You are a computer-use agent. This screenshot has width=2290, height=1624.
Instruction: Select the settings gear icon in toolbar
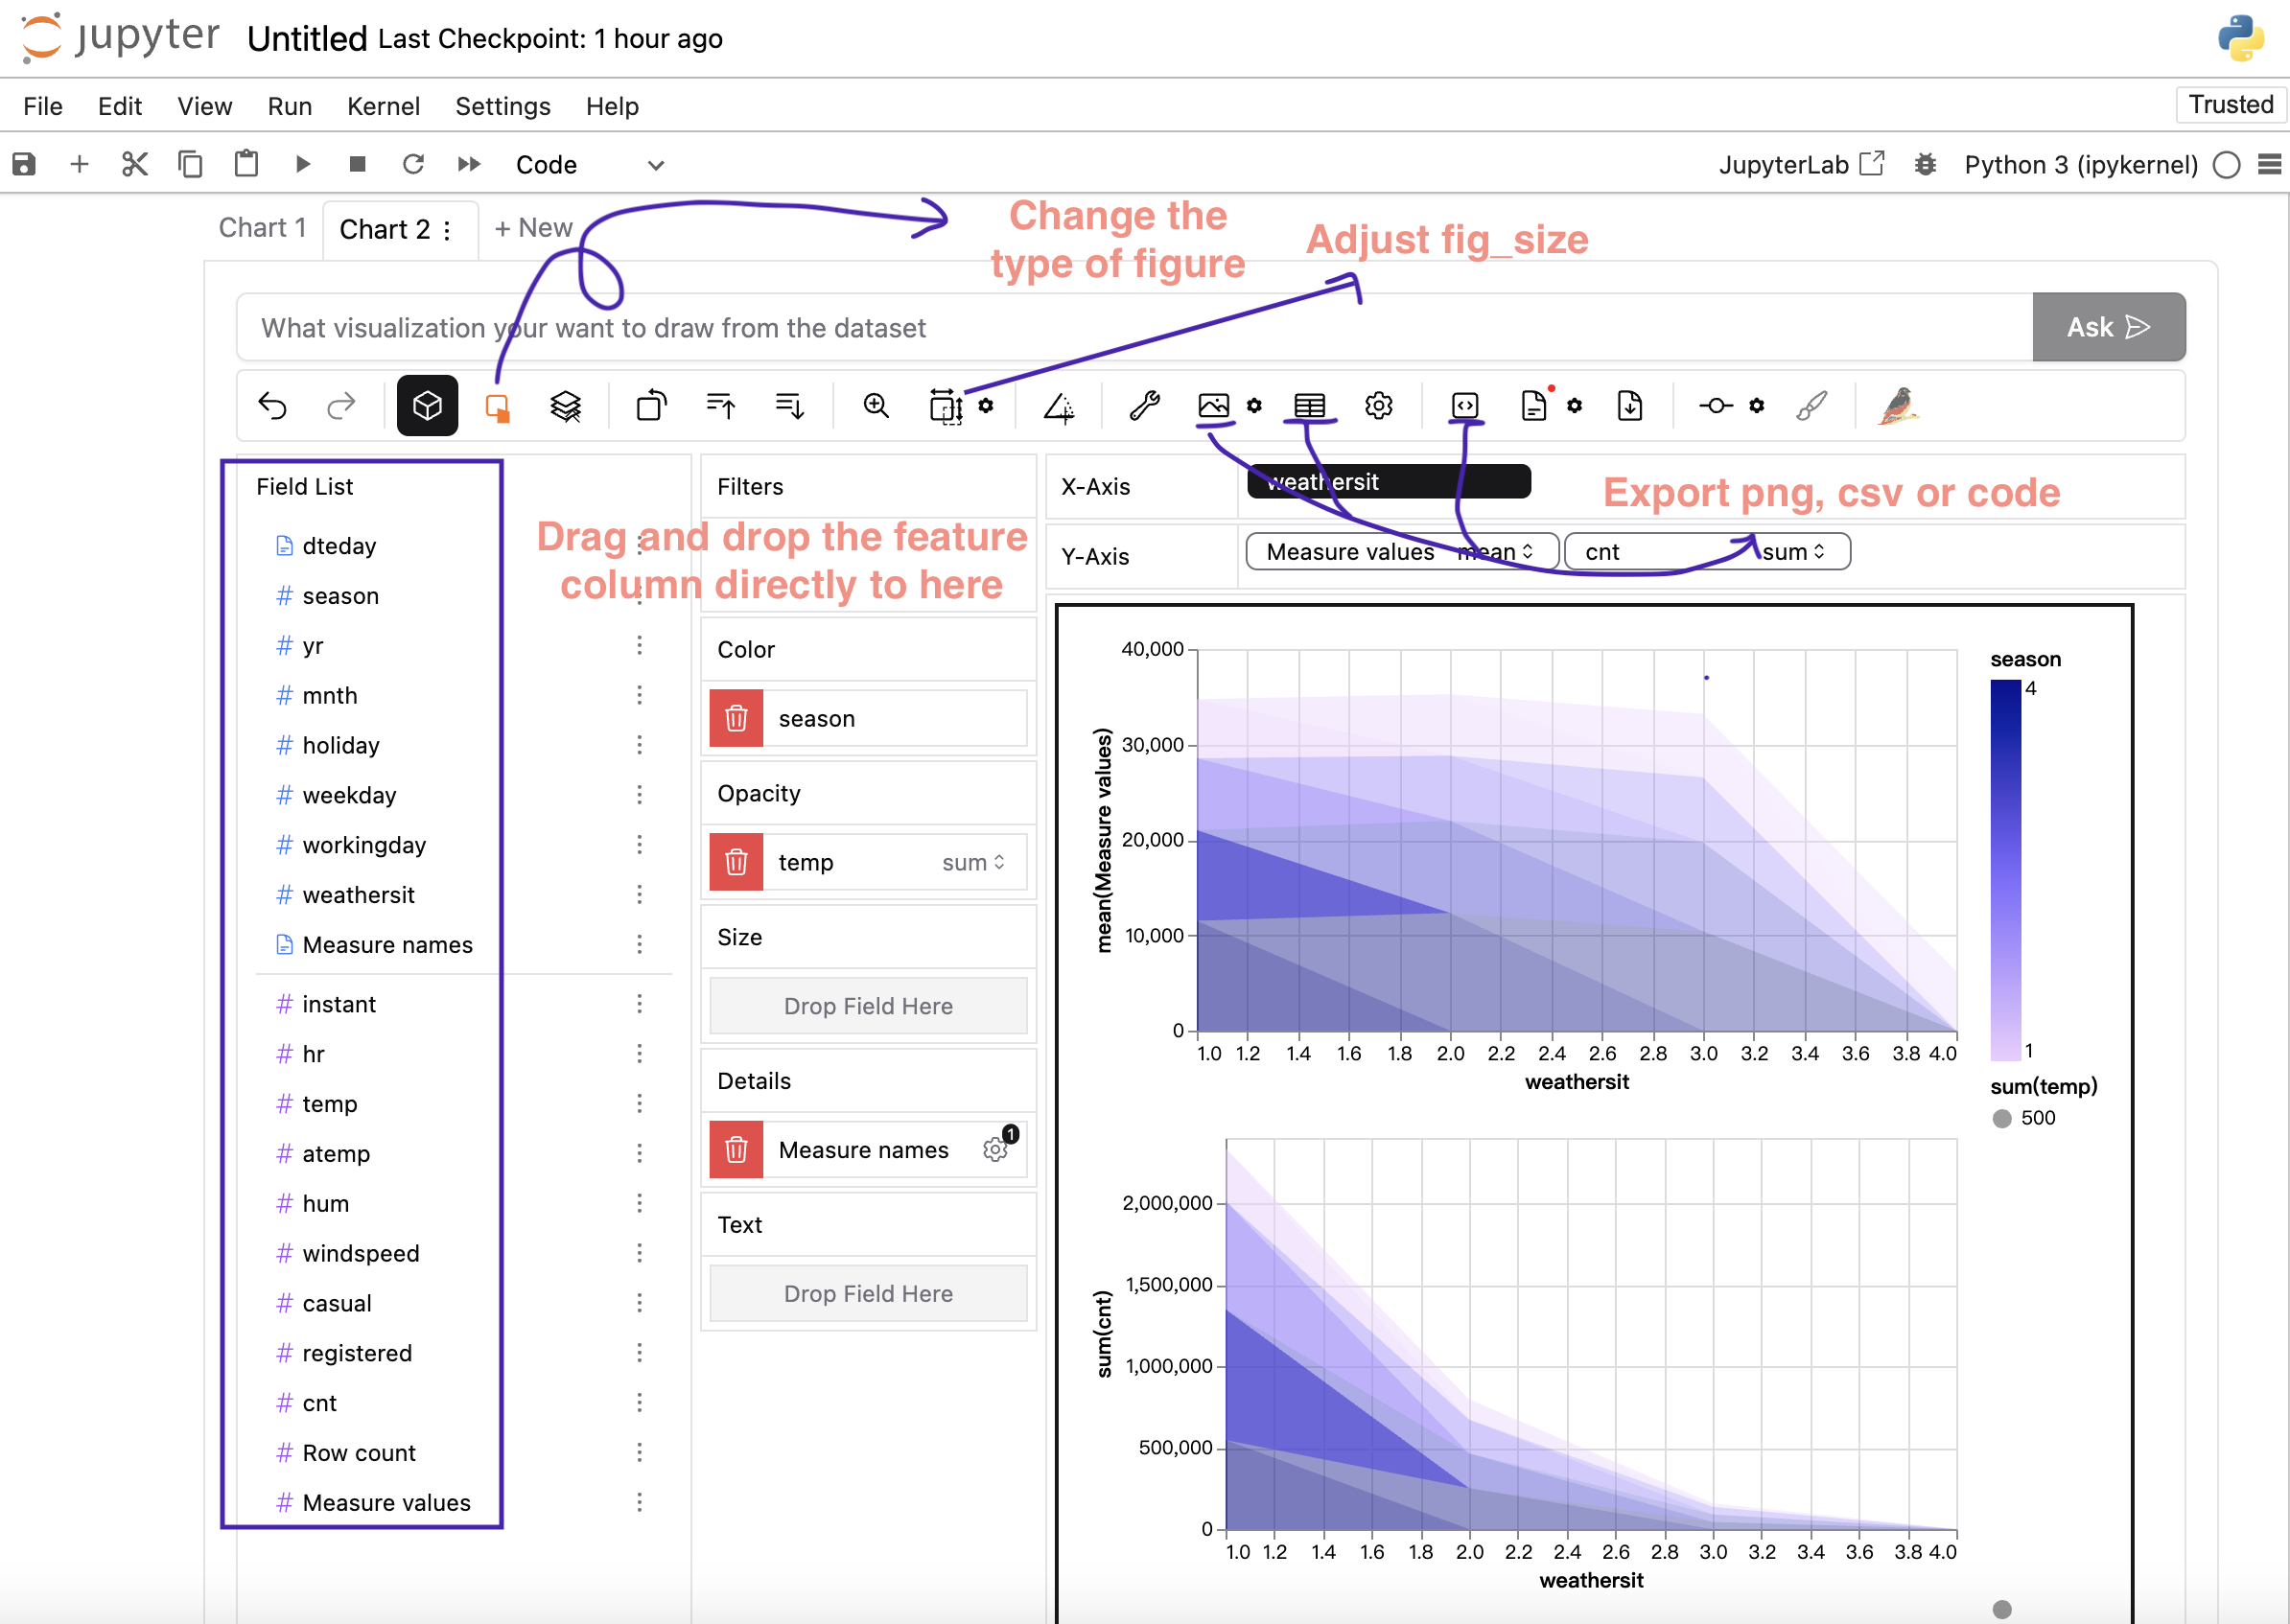tap(1376, 406)
